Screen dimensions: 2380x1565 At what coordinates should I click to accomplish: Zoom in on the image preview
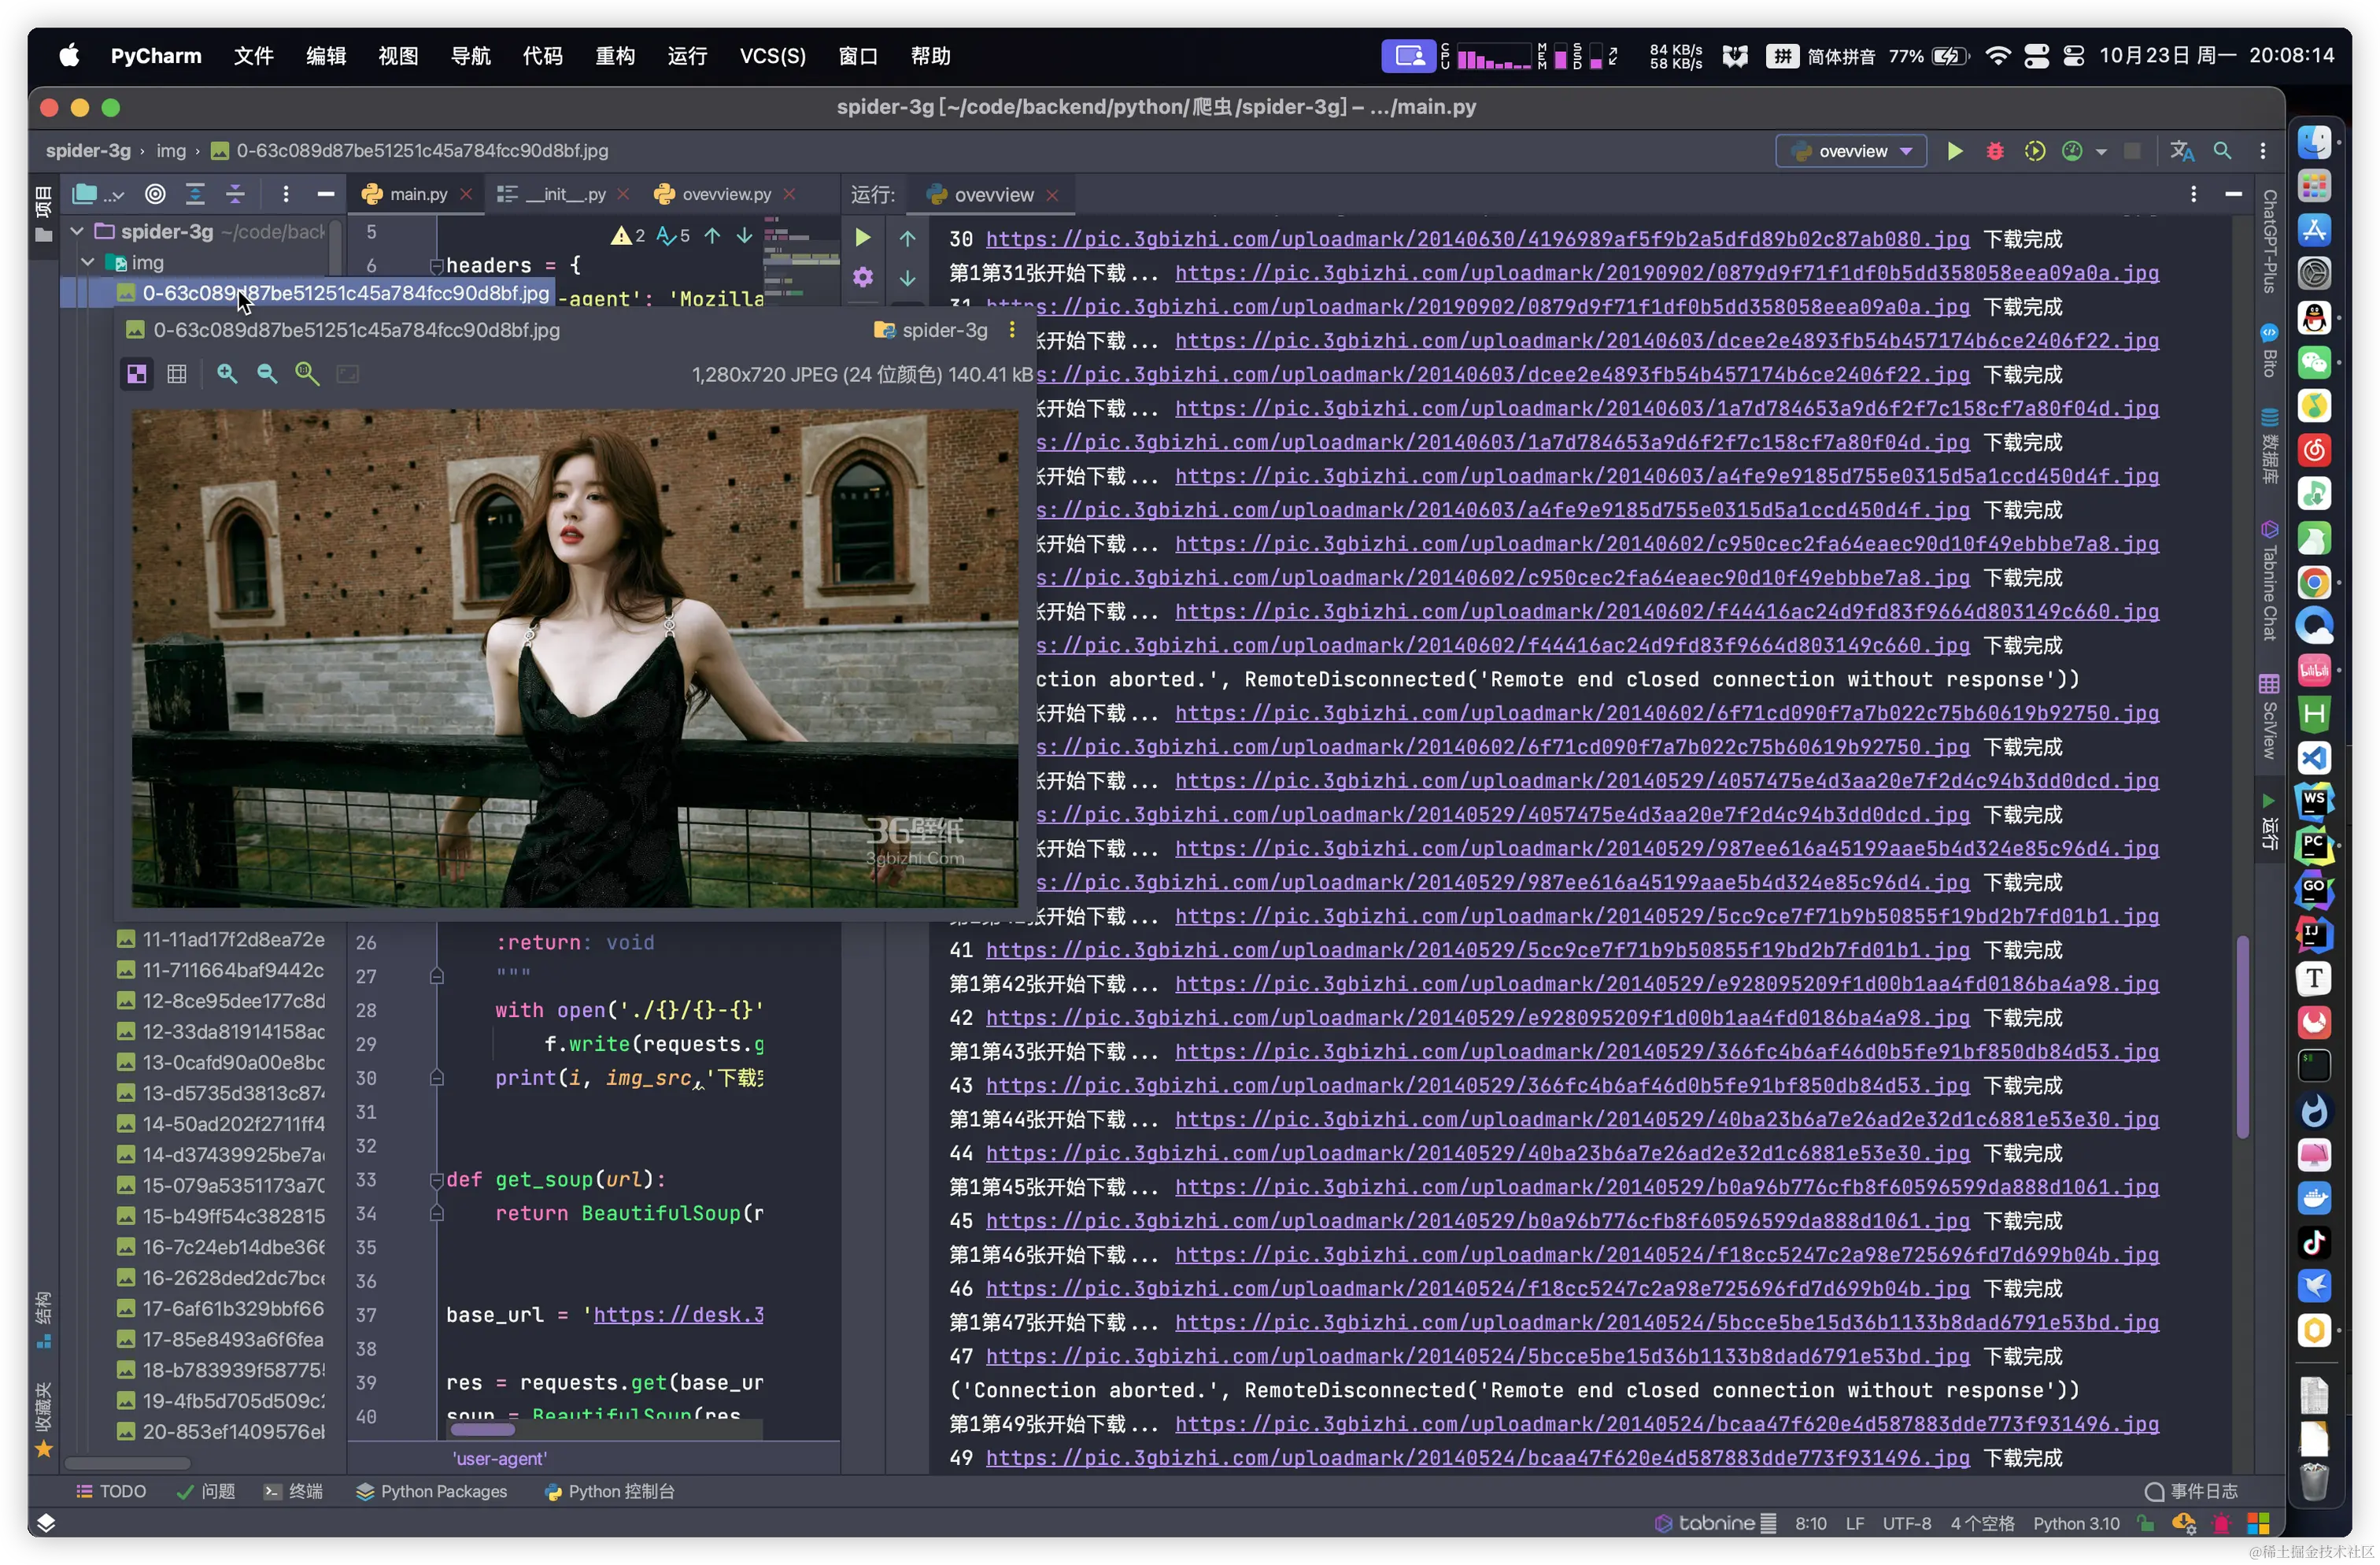(227, 374)
